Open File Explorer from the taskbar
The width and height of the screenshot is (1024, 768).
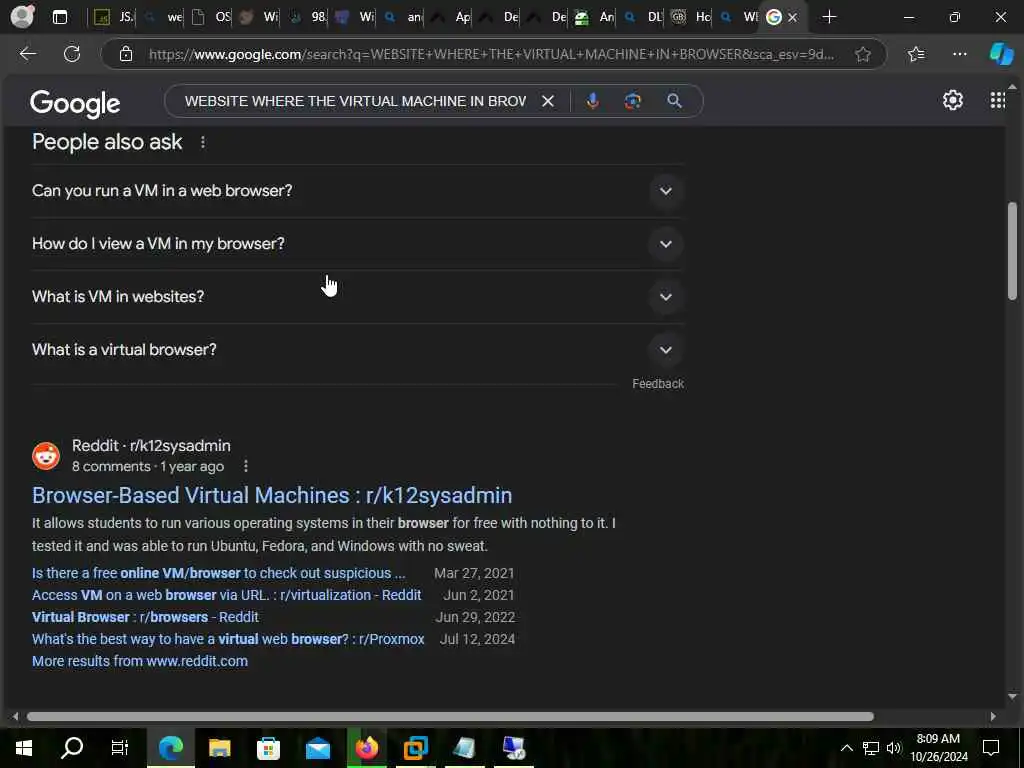point(219,748)
